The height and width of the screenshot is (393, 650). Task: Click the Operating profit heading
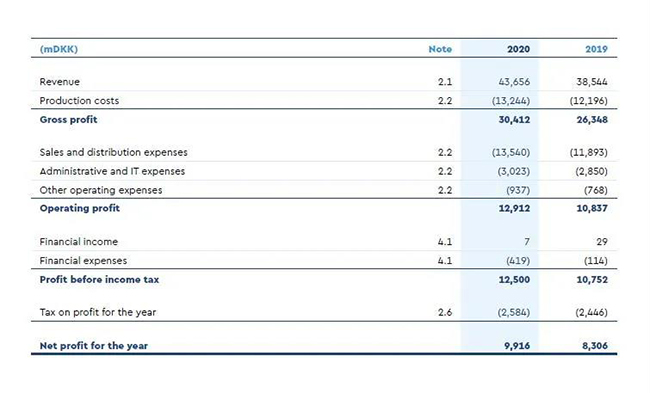coord(80,208)
